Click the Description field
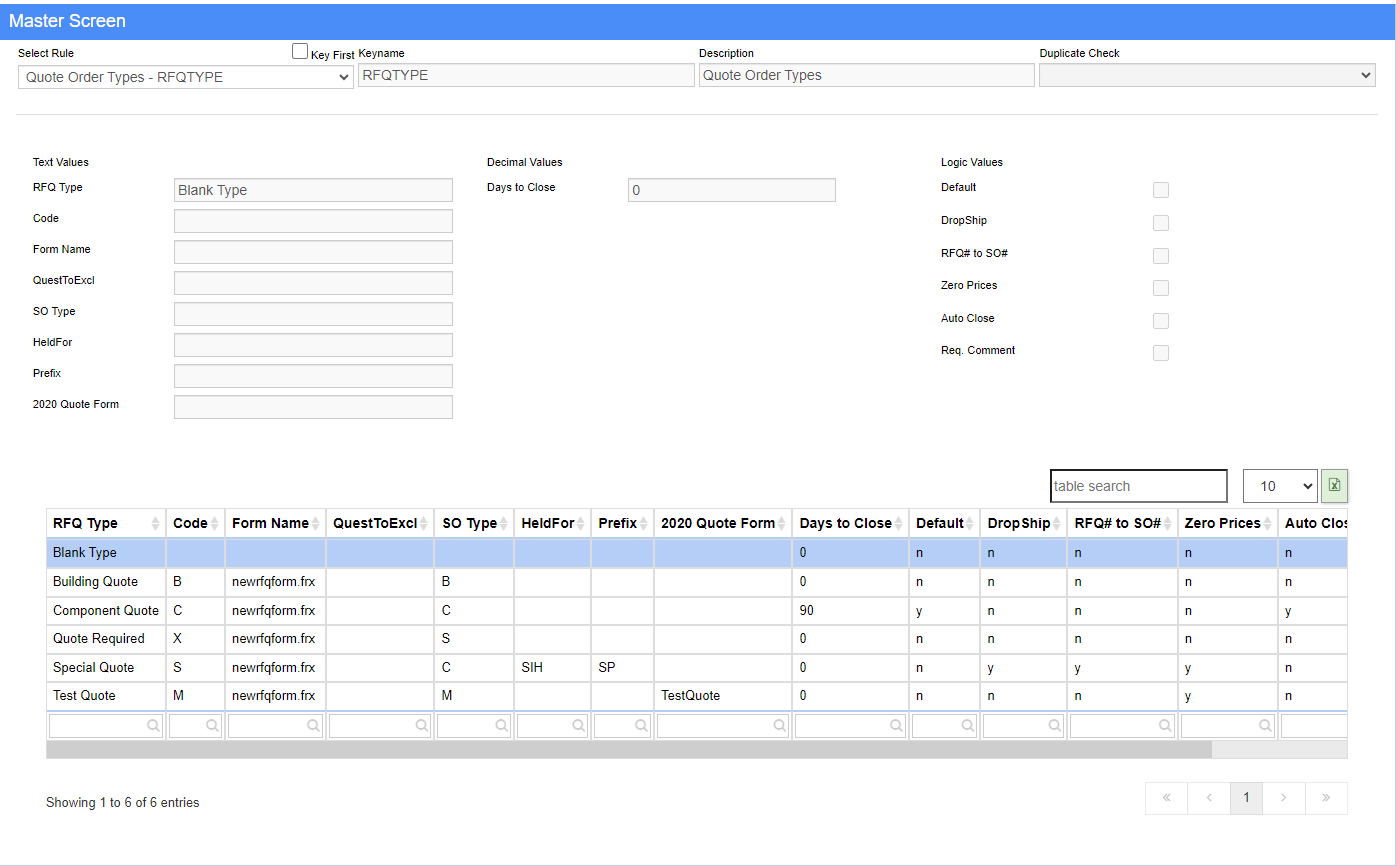The height and width of the screenshot is (866, 1396). (867, 75)
